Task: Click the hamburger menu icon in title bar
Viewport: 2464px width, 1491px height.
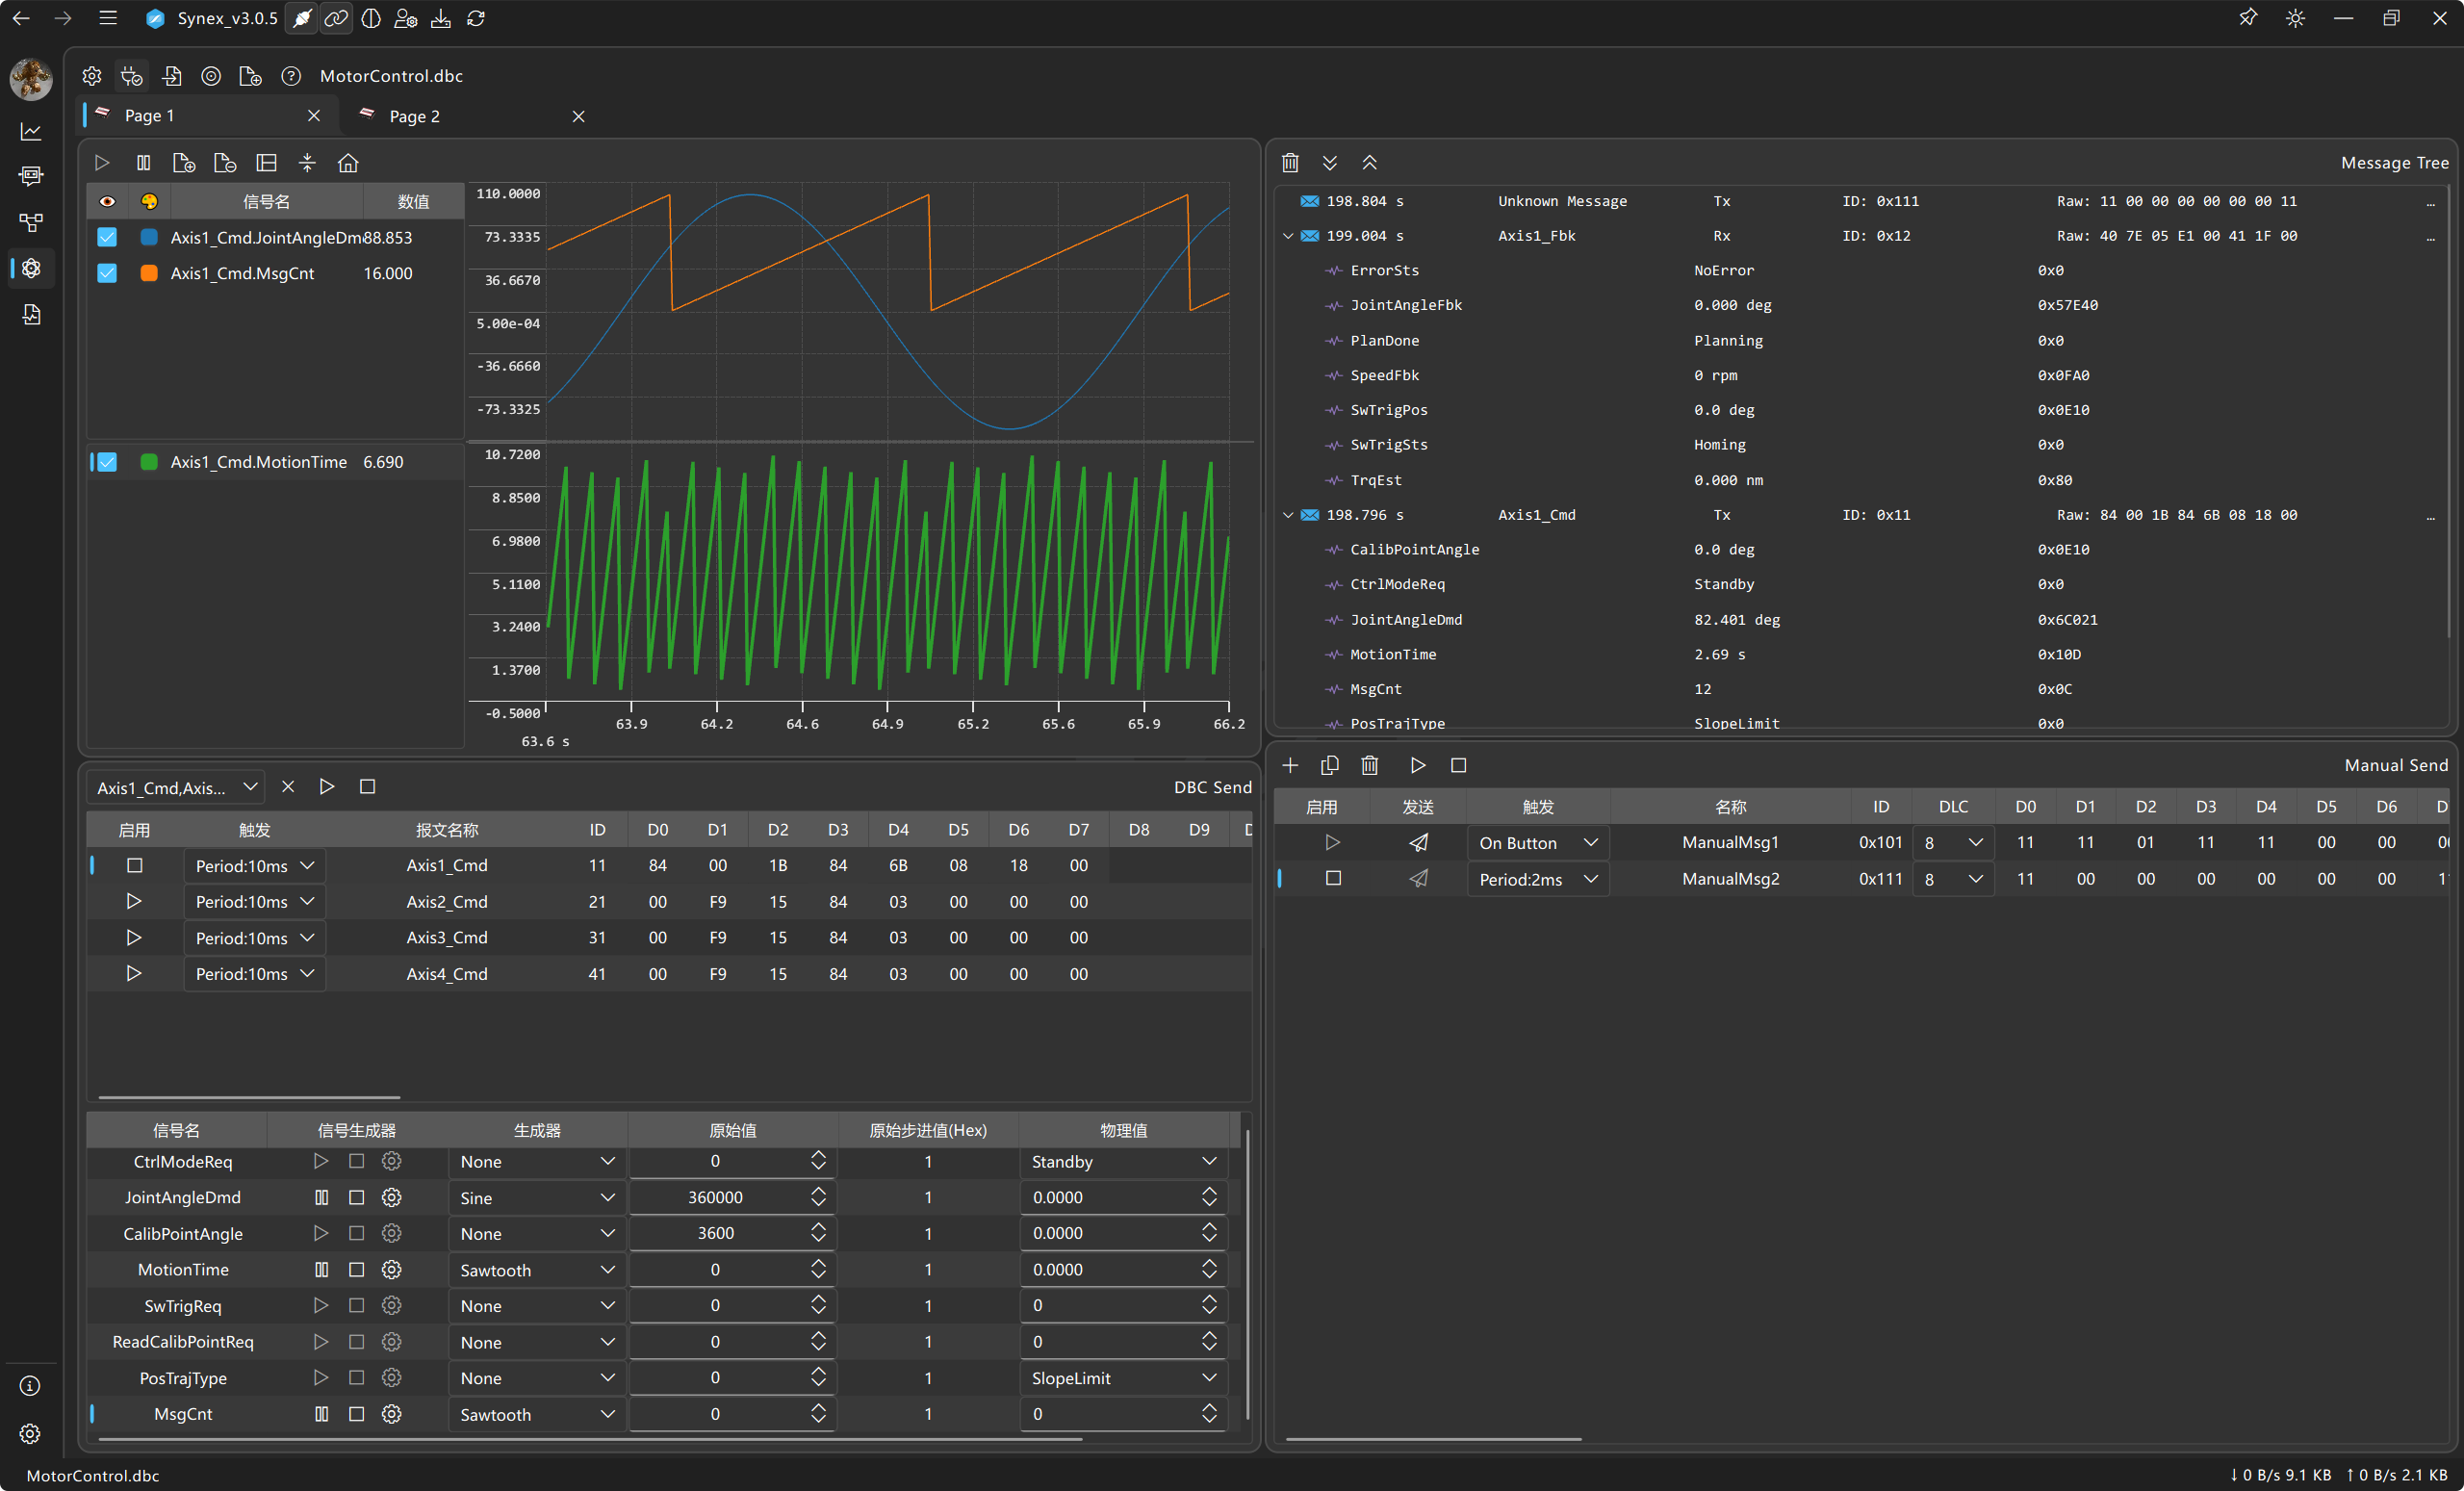Action: pyautogui.click(x=108, y=18)
